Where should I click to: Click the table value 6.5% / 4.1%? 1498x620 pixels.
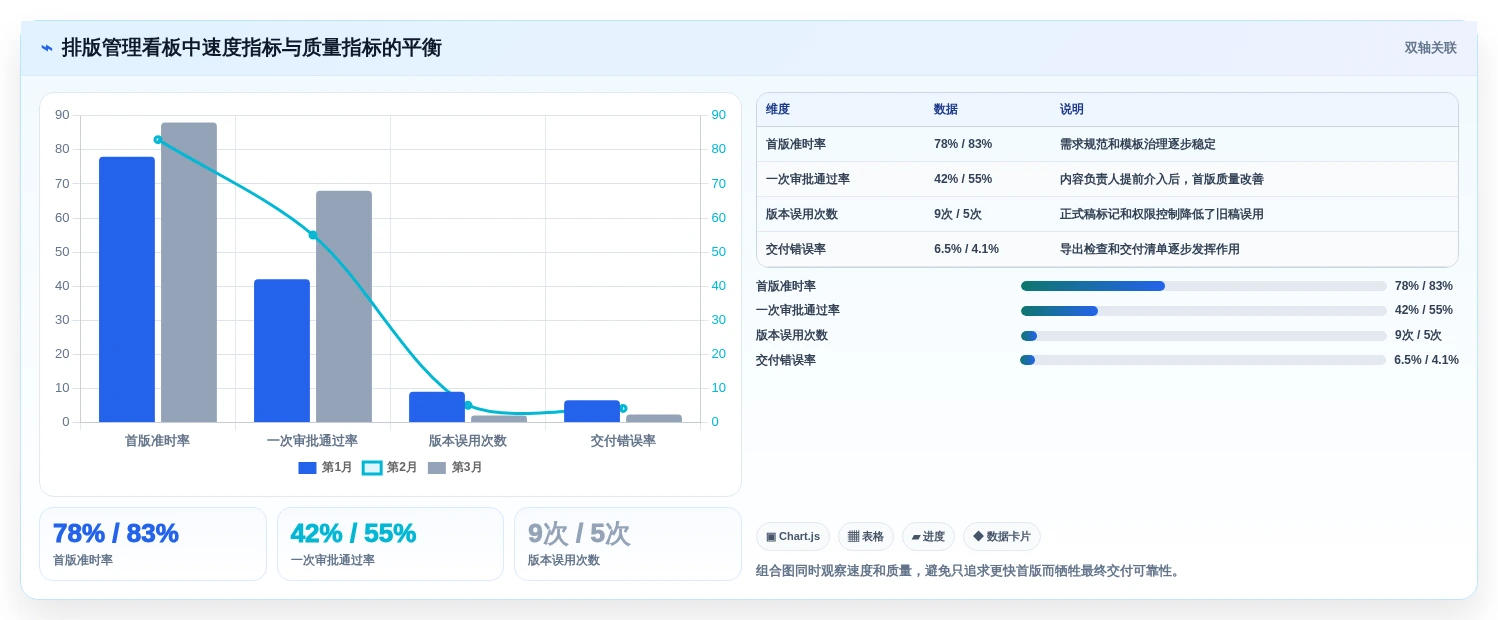tap(967, 249)
